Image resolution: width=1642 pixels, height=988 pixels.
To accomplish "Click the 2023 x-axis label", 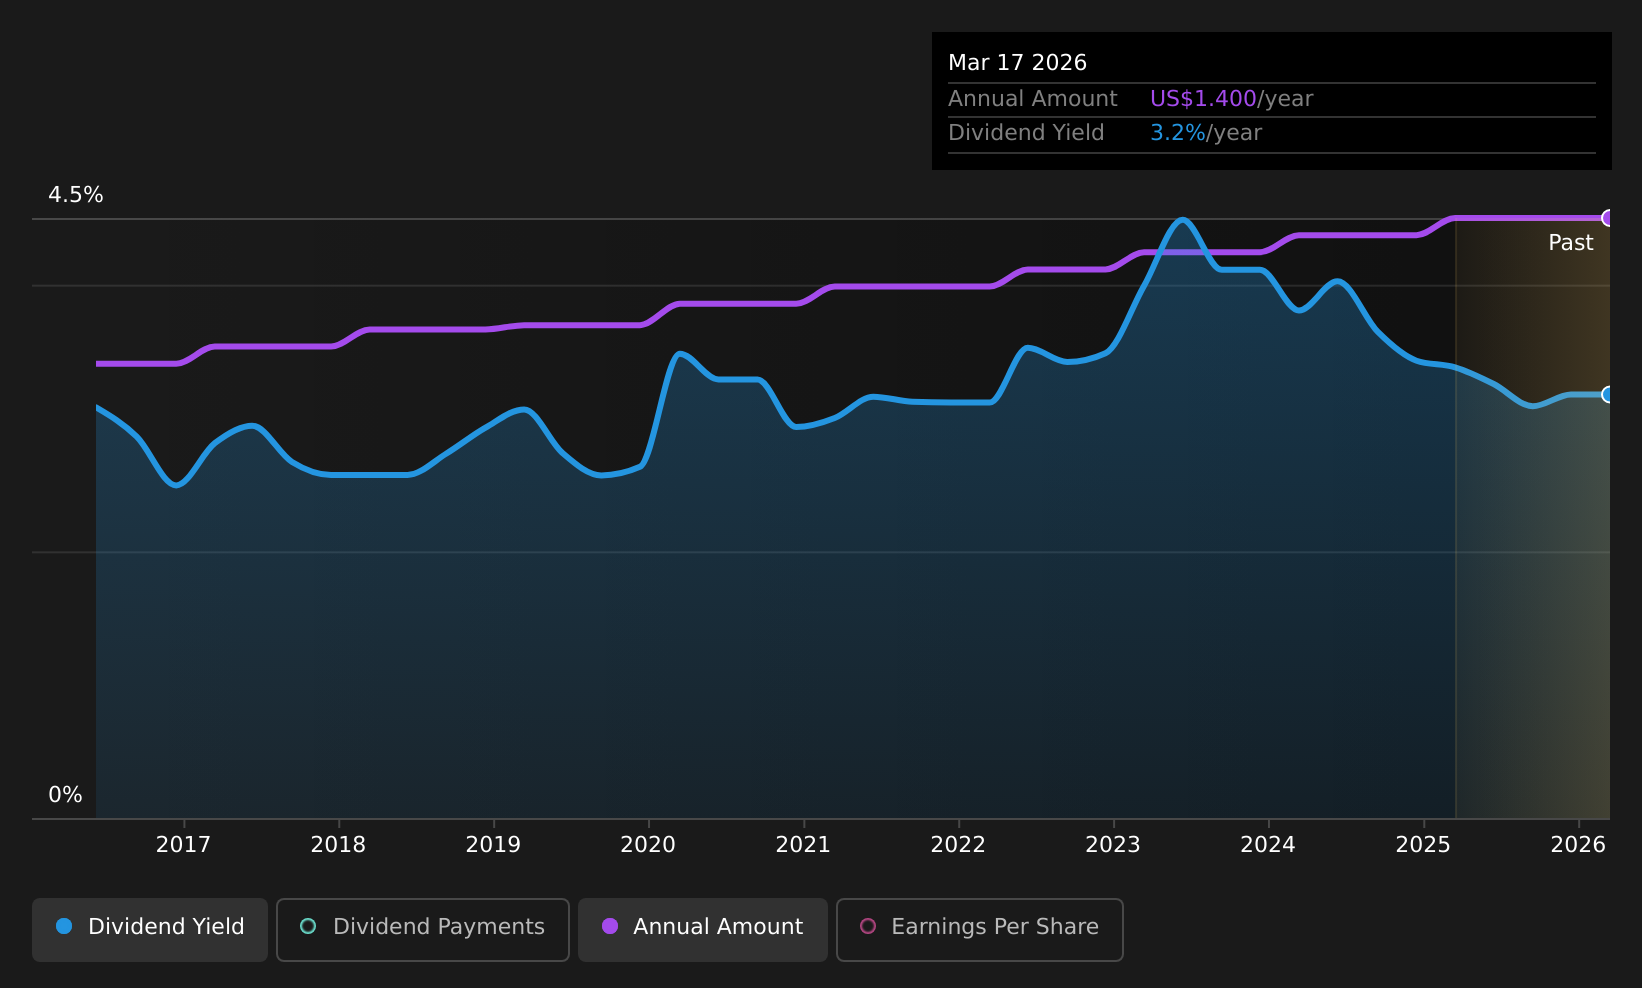I will coord(1113,845).
